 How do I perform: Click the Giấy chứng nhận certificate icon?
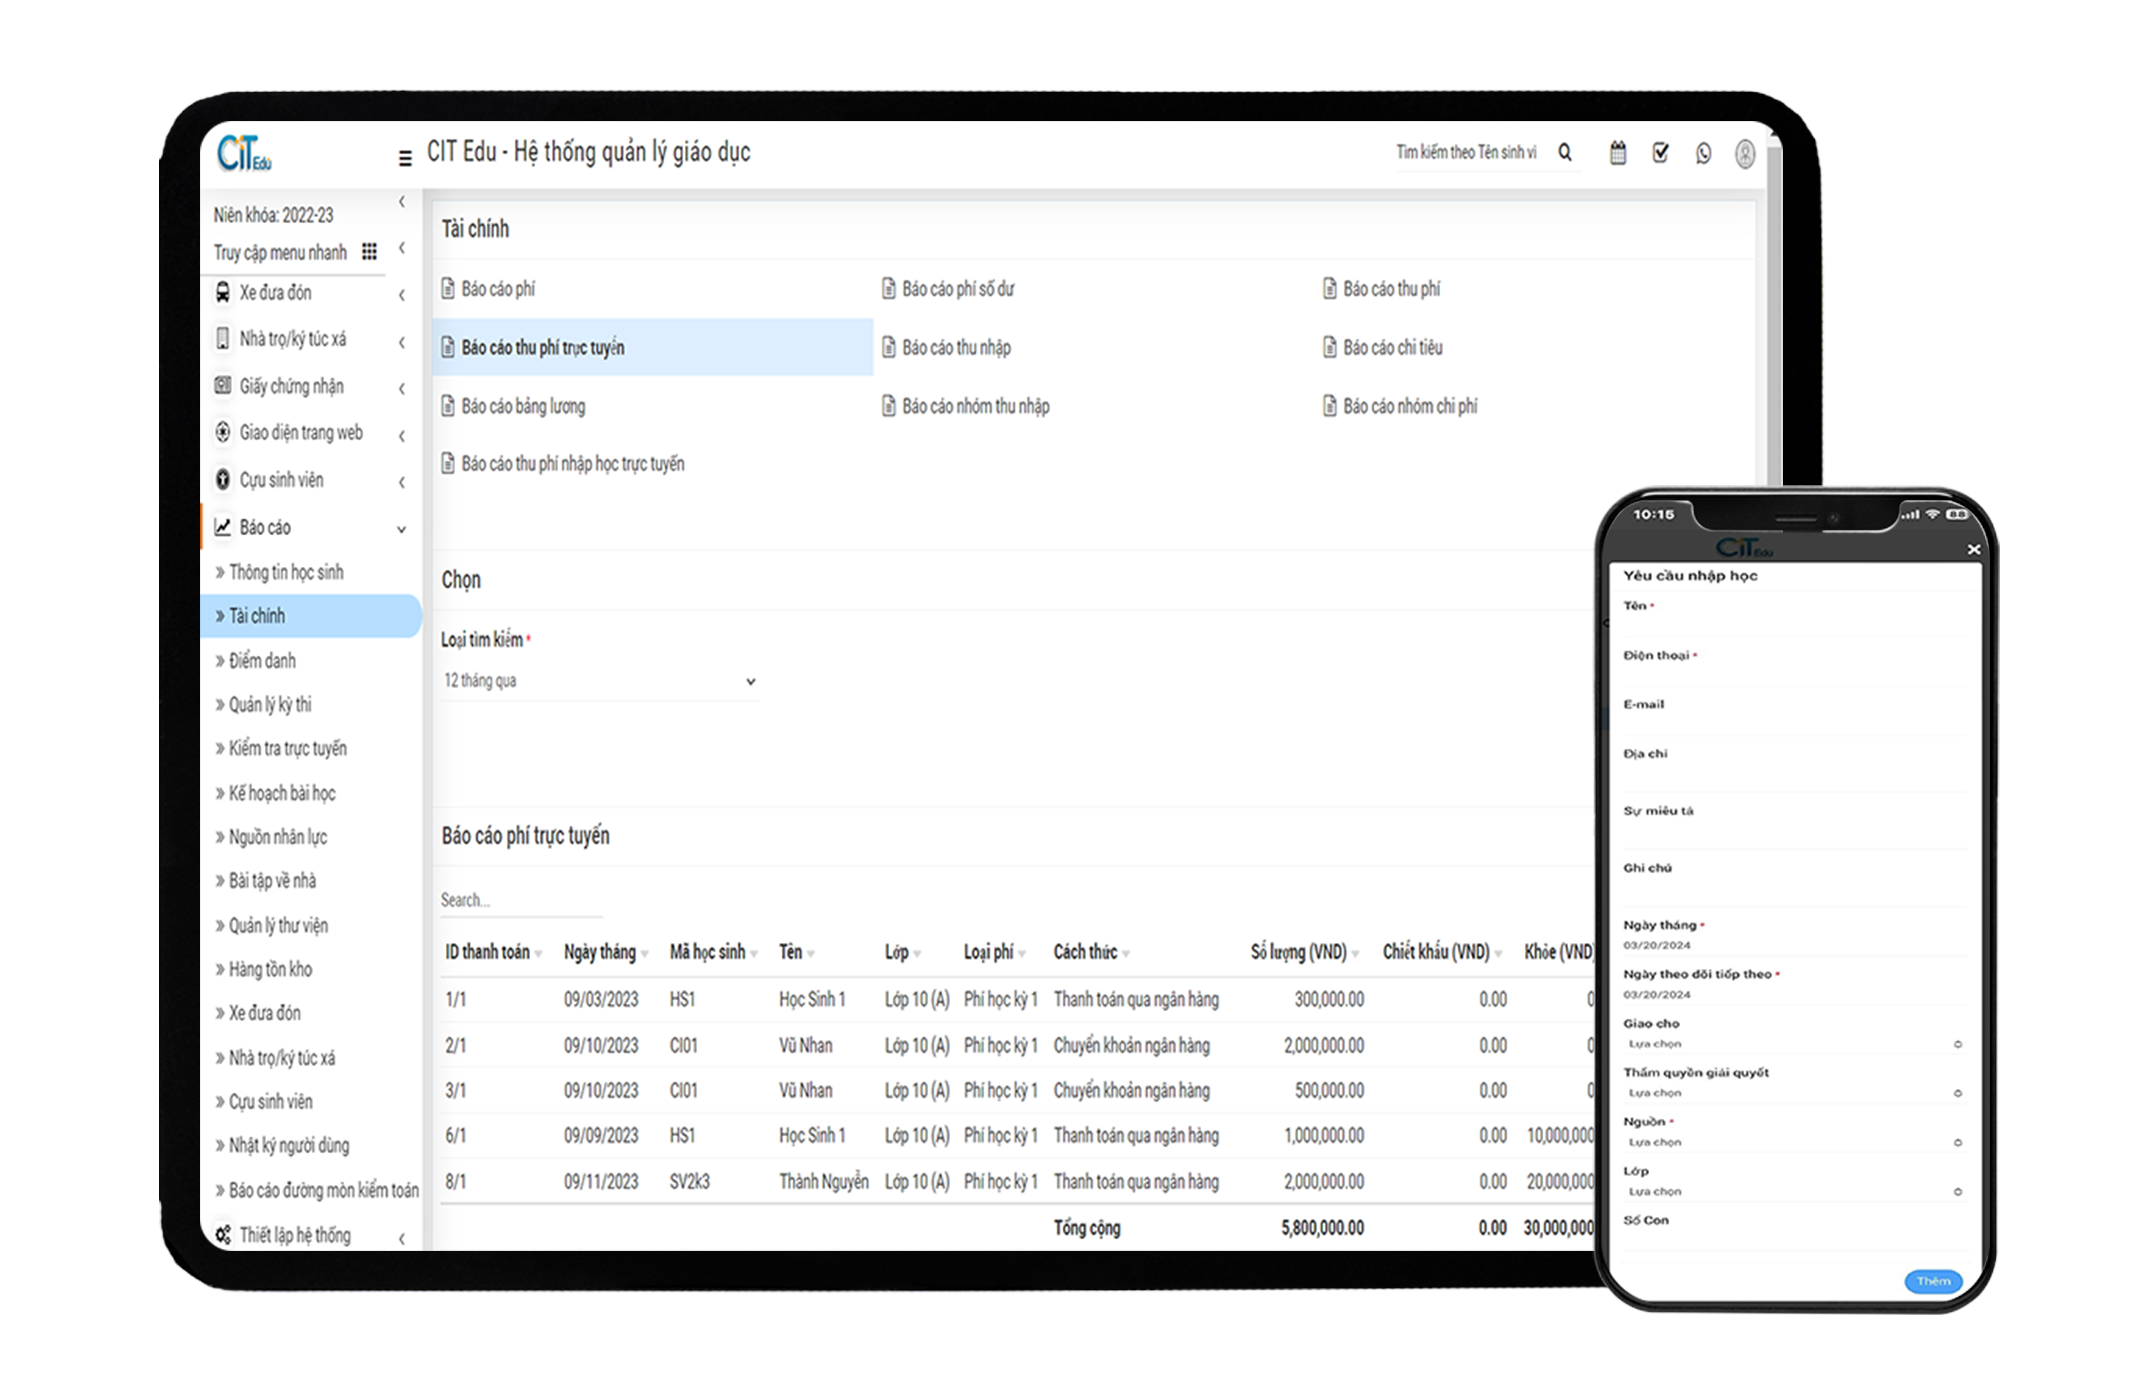[x=223, y=385]
